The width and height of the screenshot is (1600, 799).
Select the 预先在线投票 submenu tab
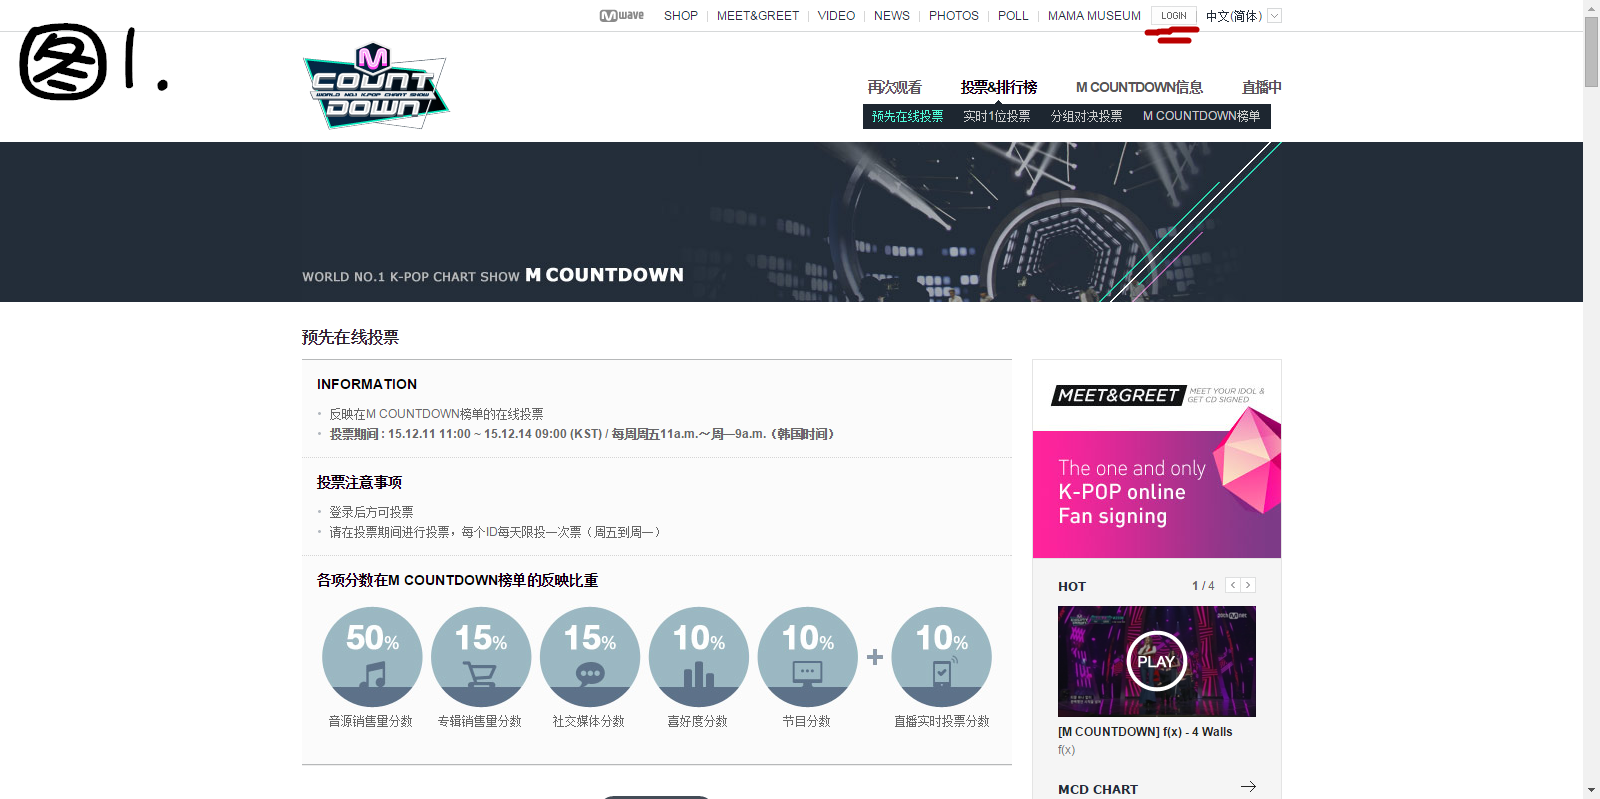point(907,116)
